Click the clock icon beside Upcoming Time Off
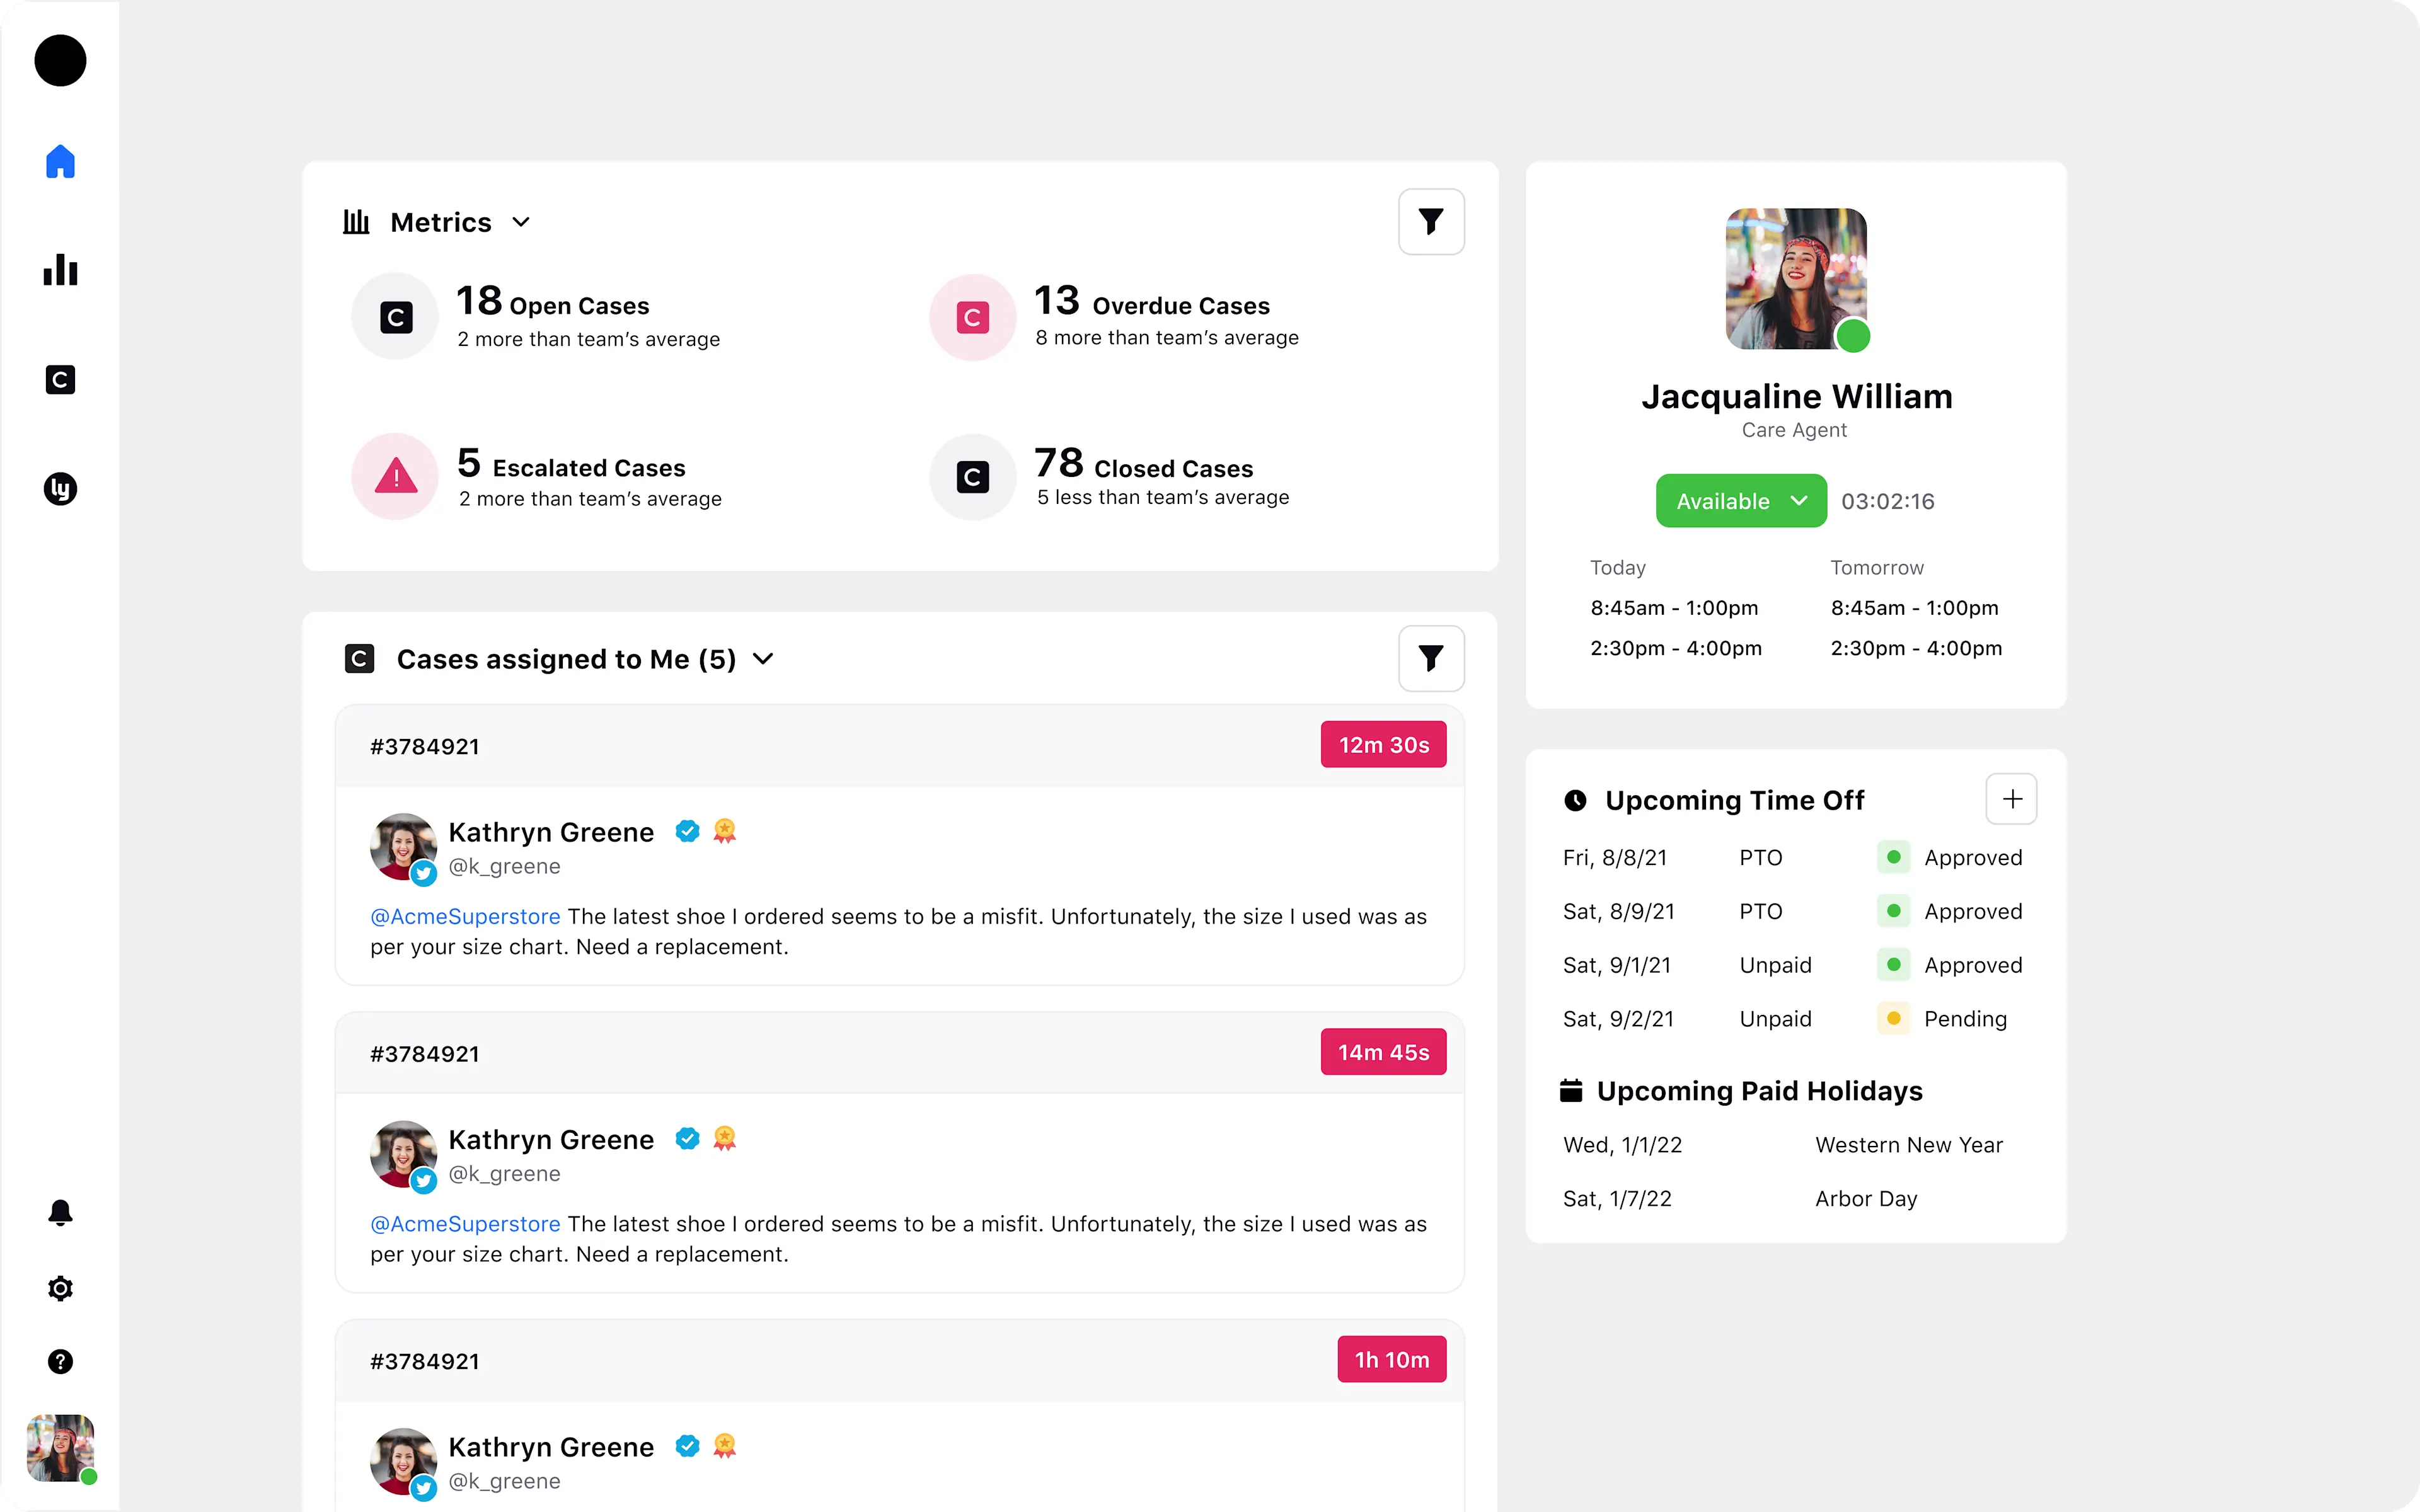Viewport: 2420px width, 1512px height. [x=1575, y=800]
